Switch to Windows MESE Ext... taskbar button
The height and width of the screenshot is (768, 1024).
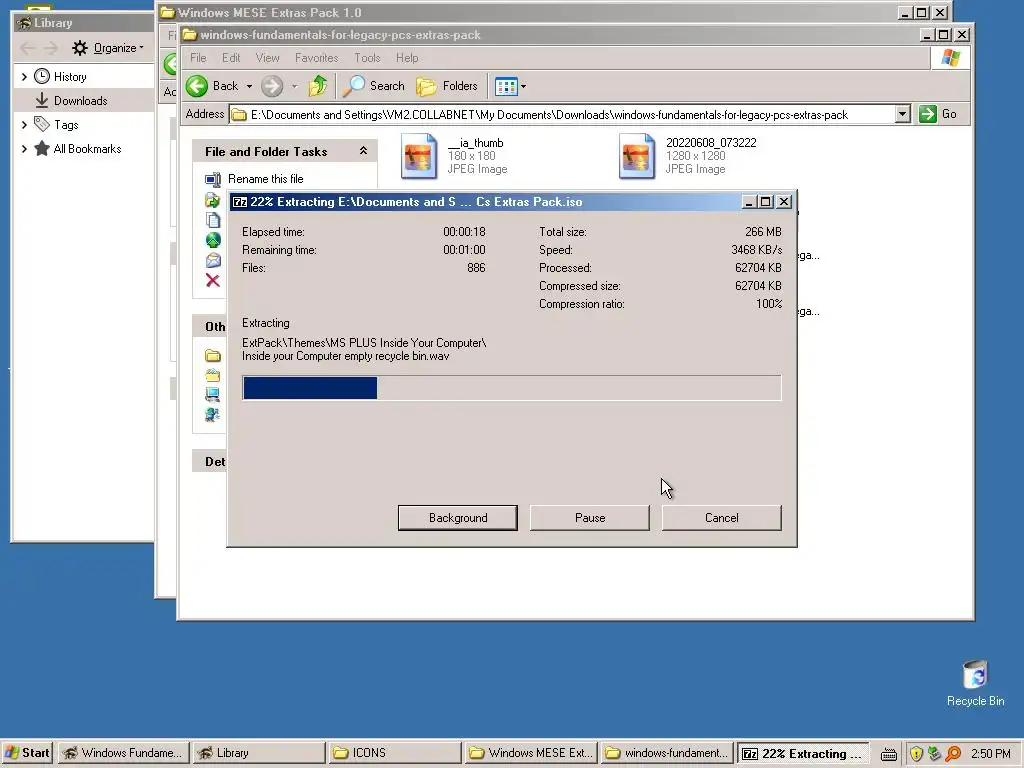[x=531, y=753]
